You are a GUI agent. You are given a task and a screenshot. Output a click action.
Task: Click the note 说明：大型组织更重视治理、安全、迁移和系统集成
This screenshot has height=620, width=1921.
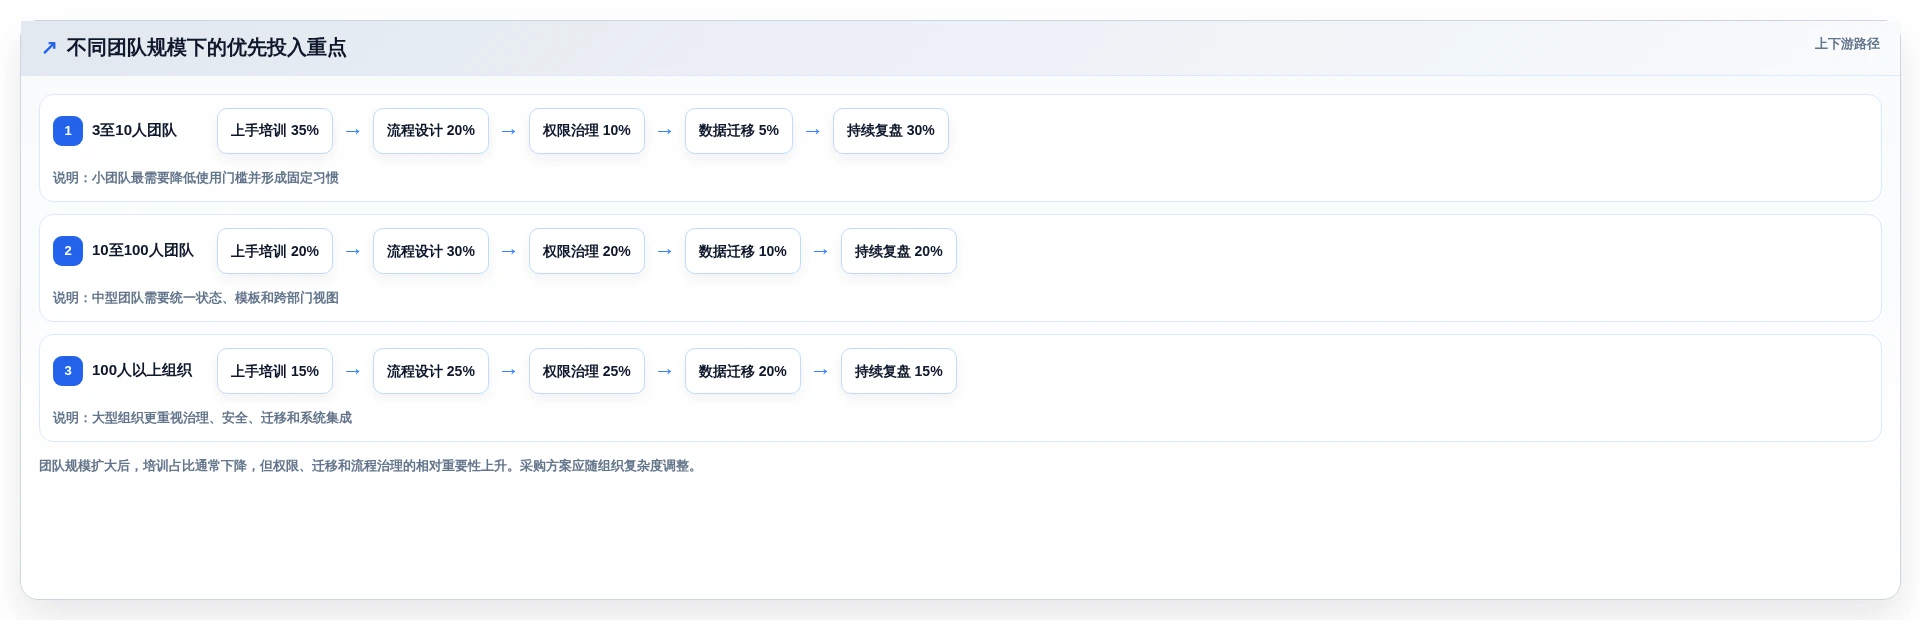point(202,418)
